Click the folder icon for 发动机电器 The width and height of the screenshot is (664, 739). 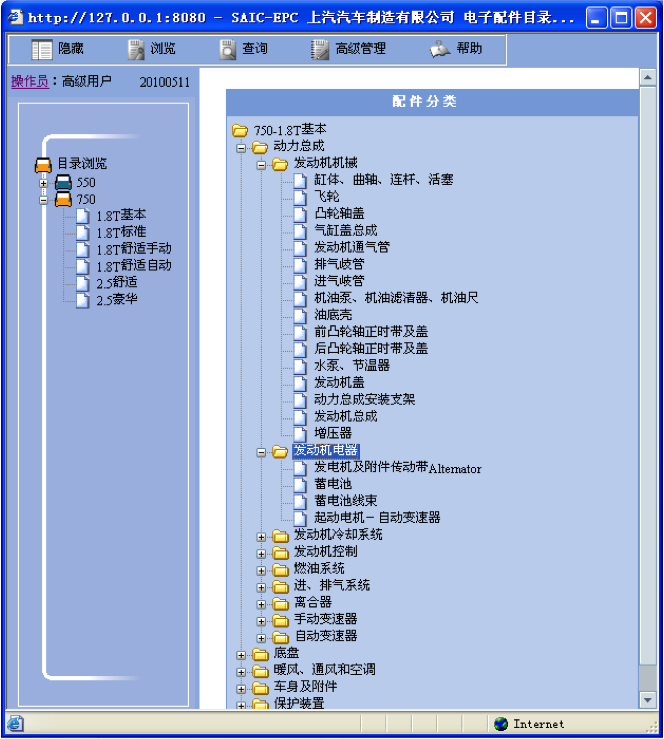point(280,452)
